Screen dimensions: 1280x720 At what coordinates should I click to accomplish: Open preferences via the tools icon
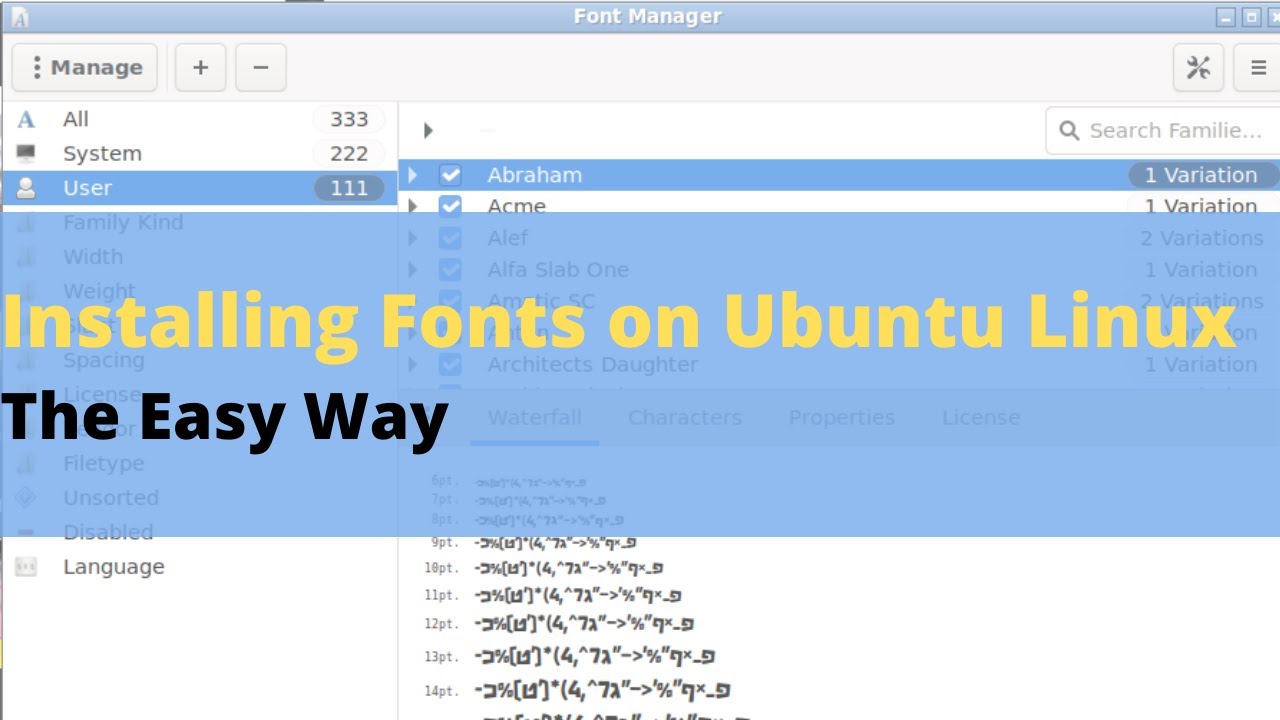coord(1198,67)
